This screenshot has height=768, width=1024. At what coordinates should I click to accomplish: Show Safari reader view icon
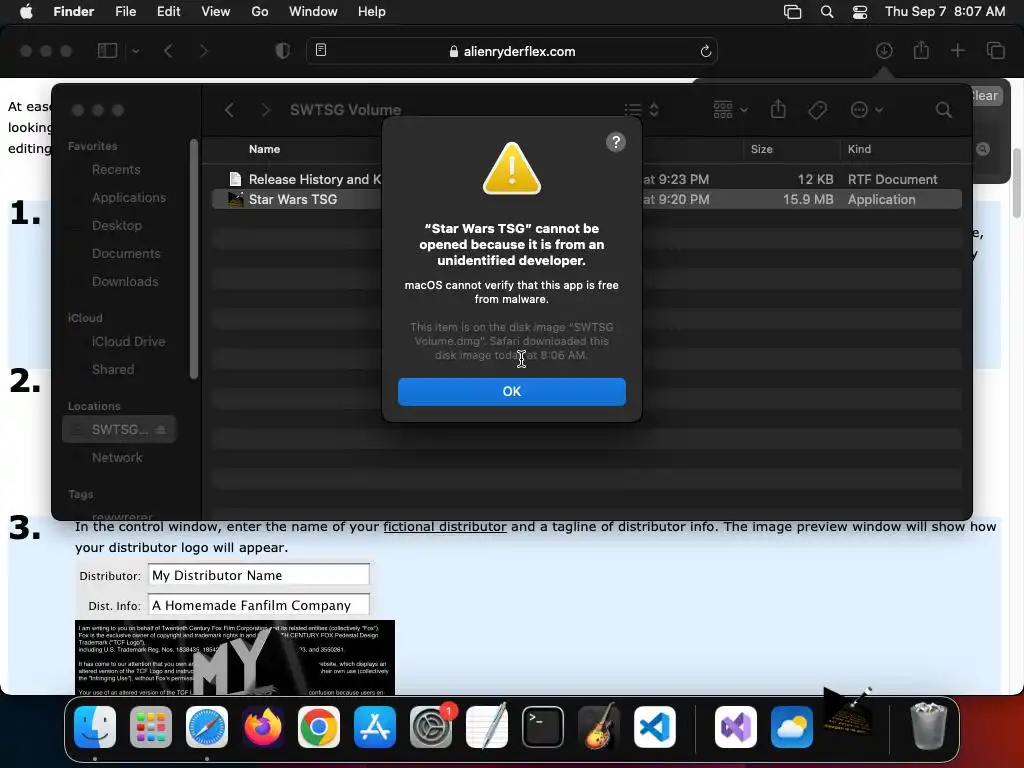click(321, 50)
